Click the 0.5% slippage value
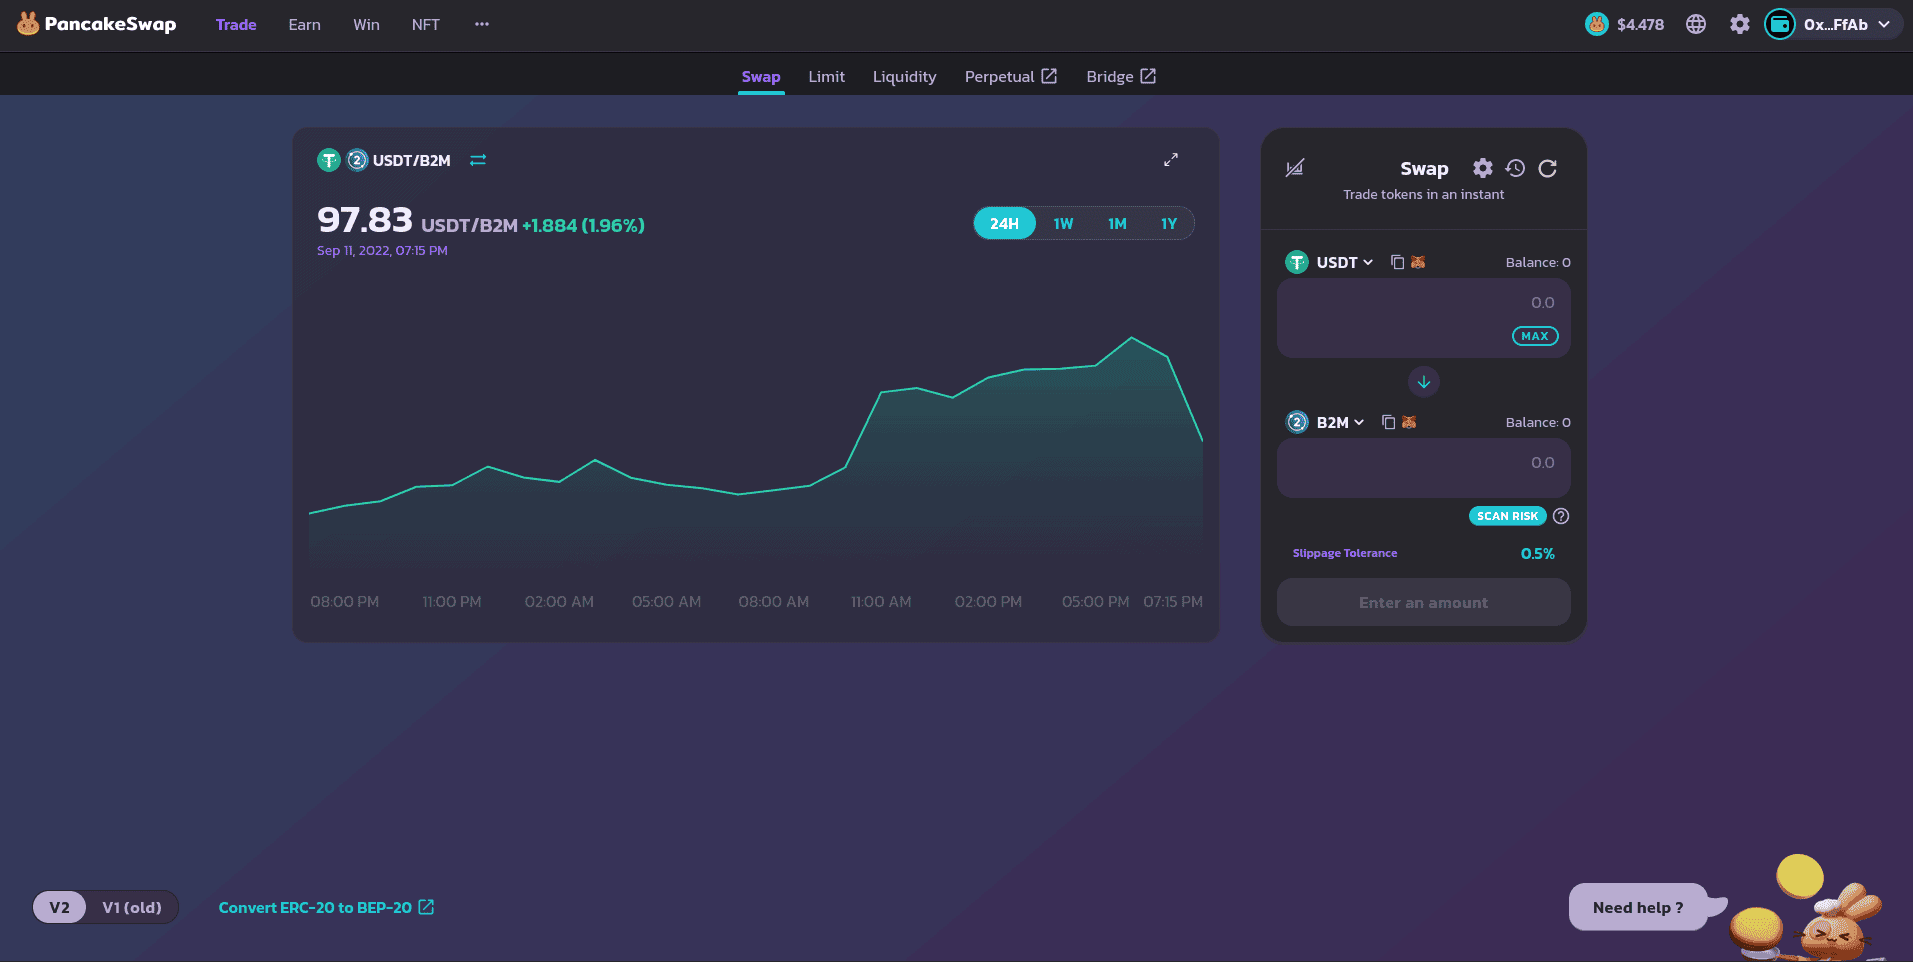This screenshot has width=1913, height=962. [x=1538, y=553]
